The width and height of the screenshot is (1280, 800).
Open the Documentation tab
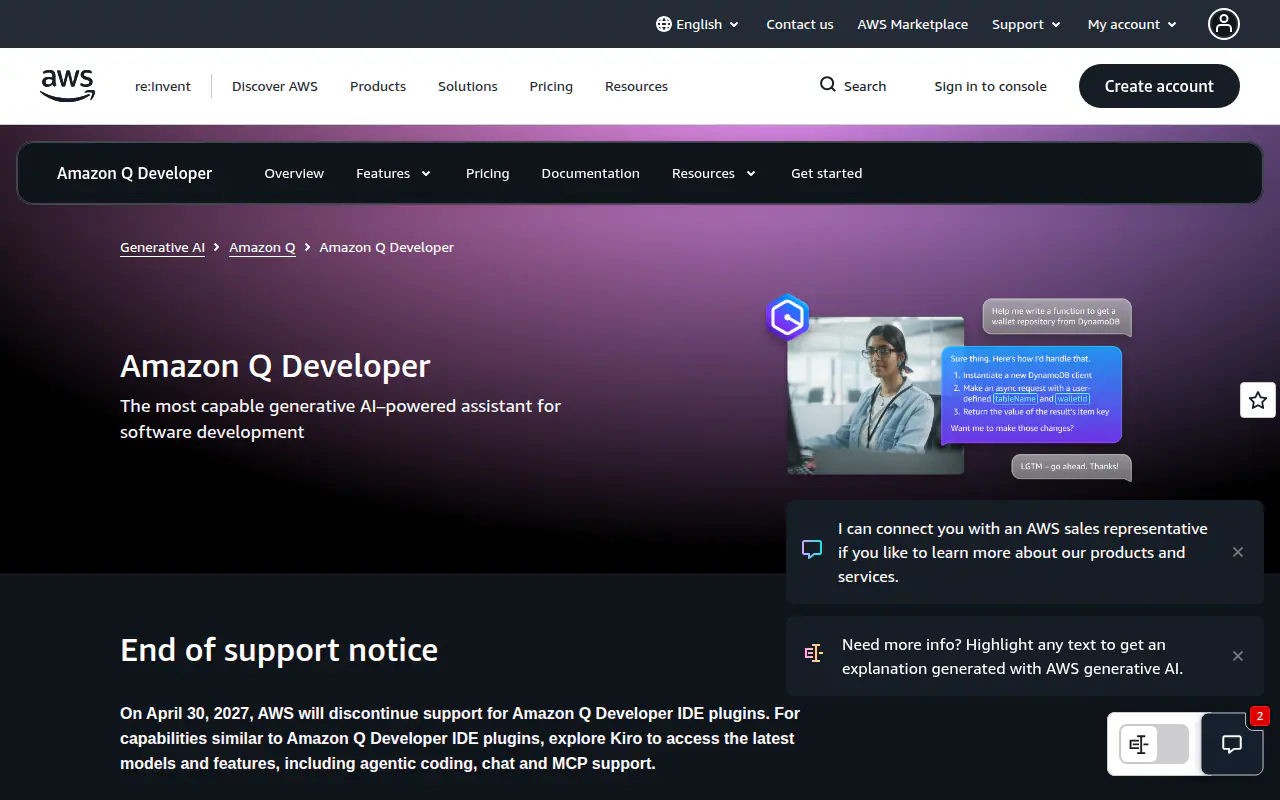[x=590, y=173]
